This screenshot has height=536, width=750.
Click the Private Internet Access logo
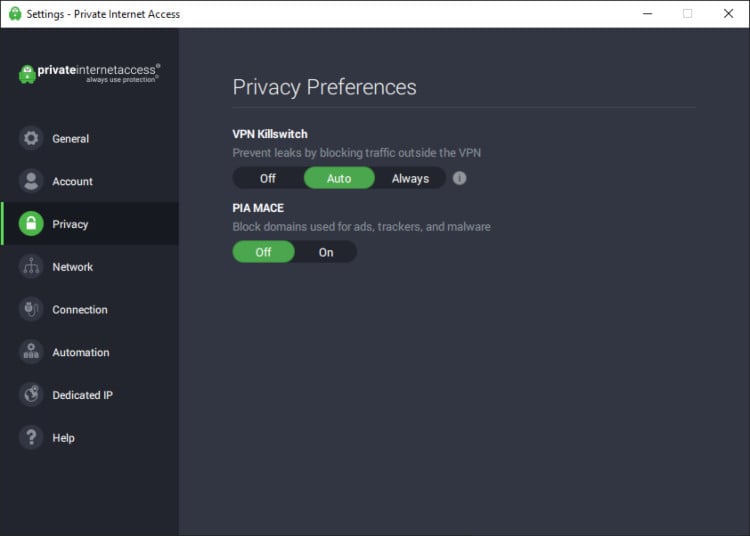pos(89,73)
